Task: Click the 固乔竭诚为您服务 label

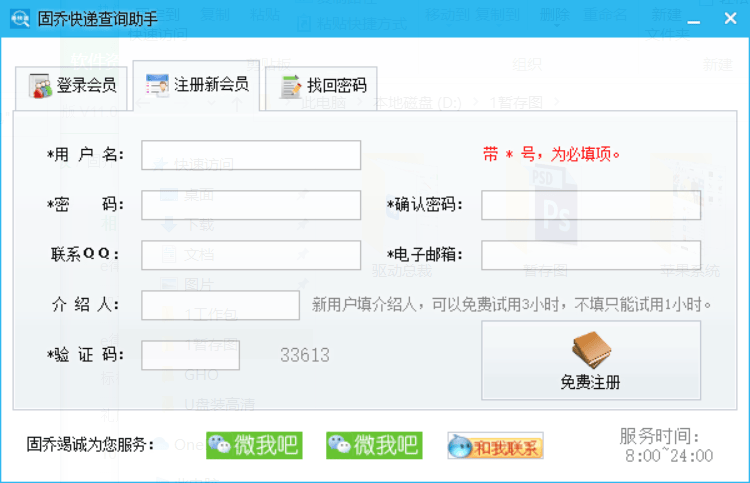Action: 90,445
